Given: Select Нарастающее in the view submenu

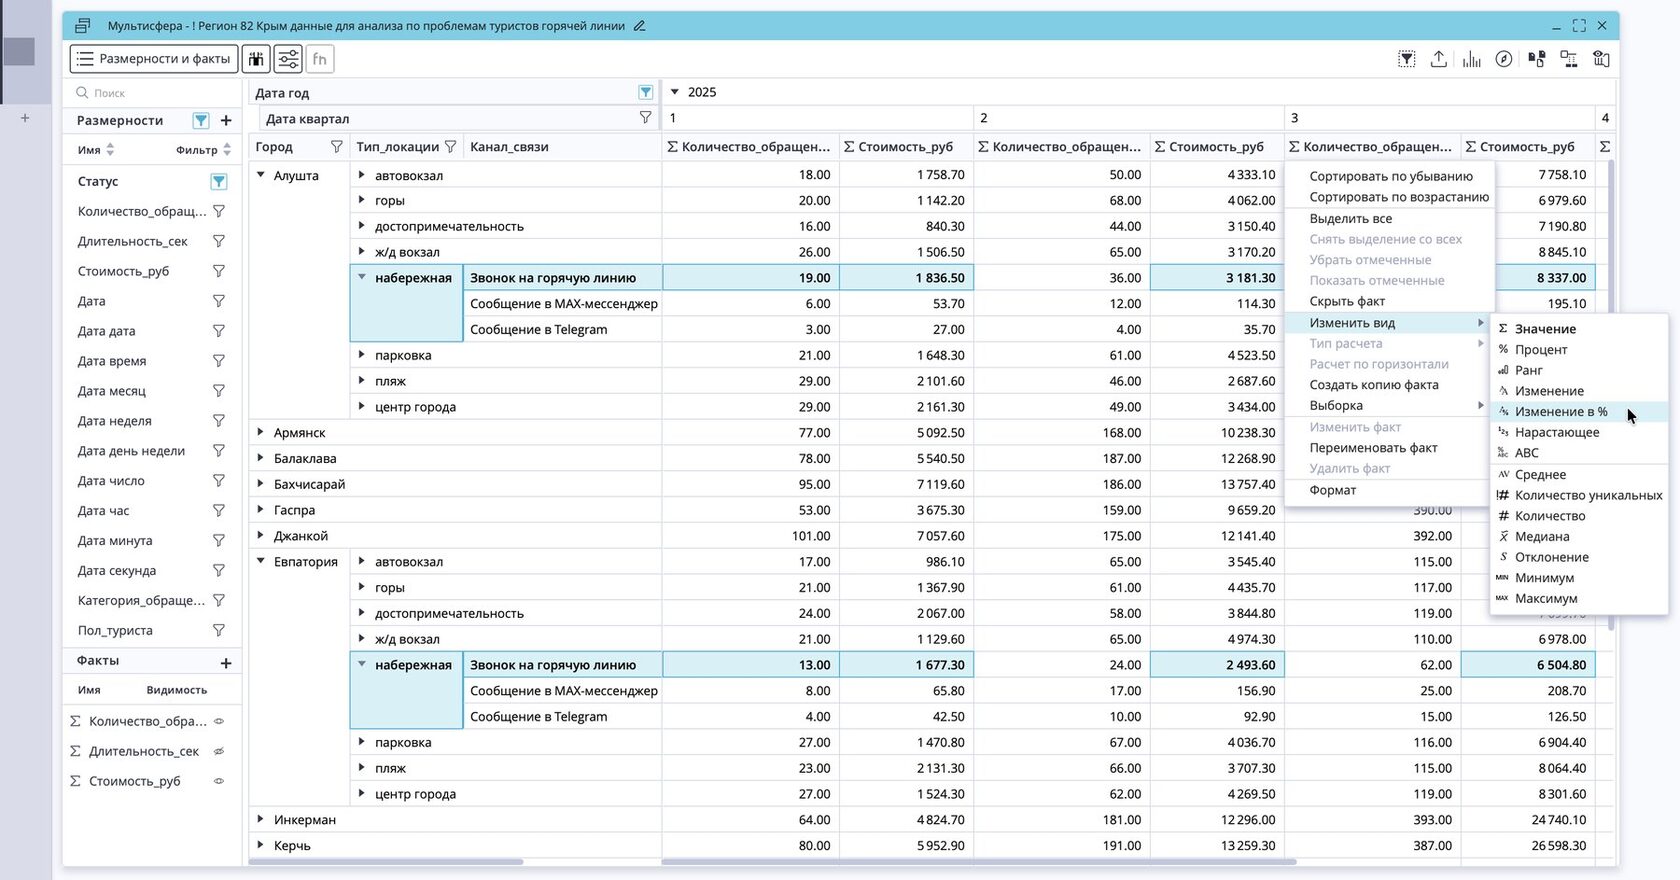Looking at the screenshot, I should point(1579,433).
